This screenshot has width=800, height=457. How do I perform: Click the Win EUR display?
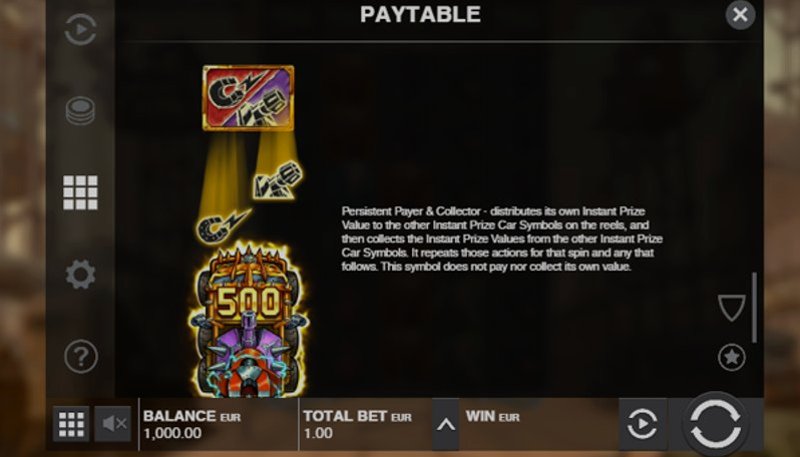[493, 417]
